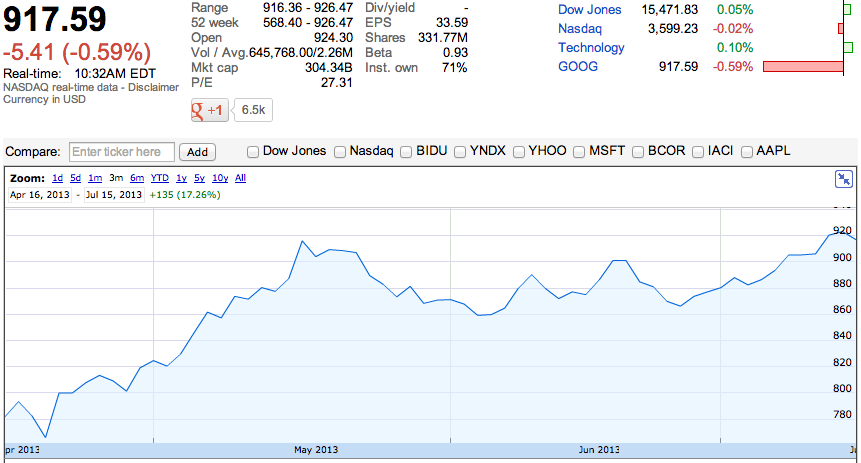The image size is (861, 463).
Task: Switch chart zoom to 6m
Action: click(137, 178)
